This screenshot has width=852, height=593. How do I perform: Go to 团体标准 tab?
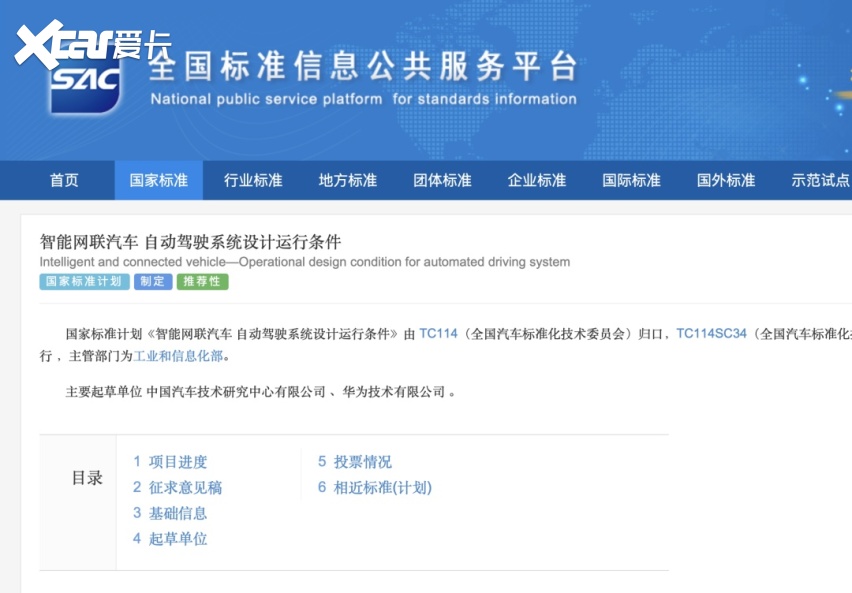[442, 180]
